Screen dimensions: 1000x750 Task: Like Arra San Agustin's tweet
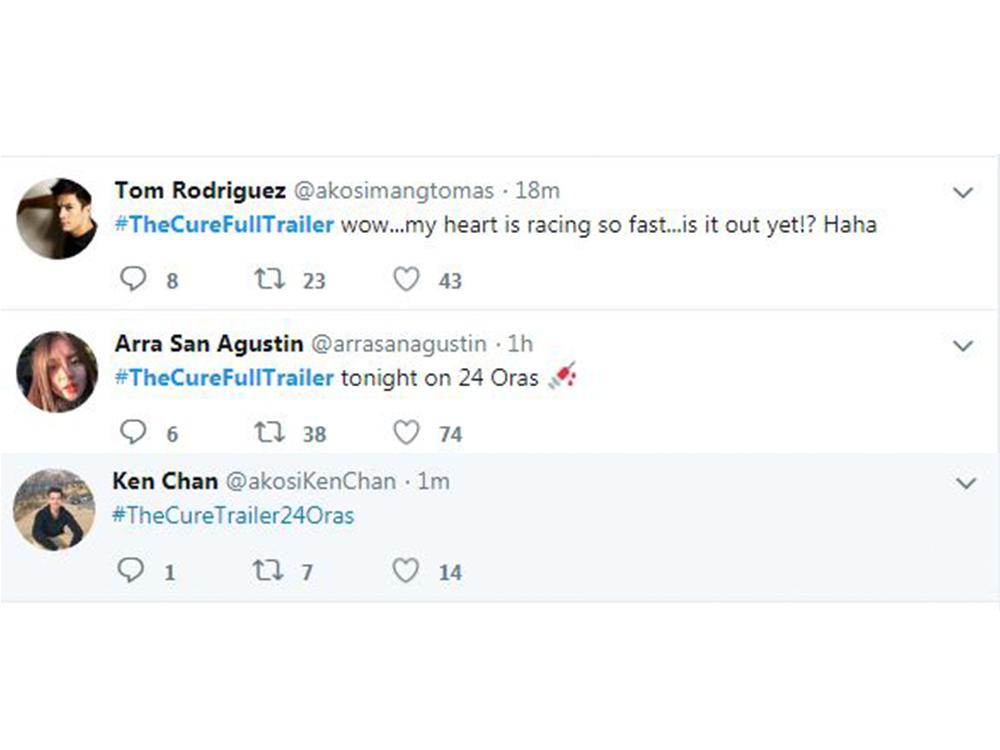click(x=406, y=432)
